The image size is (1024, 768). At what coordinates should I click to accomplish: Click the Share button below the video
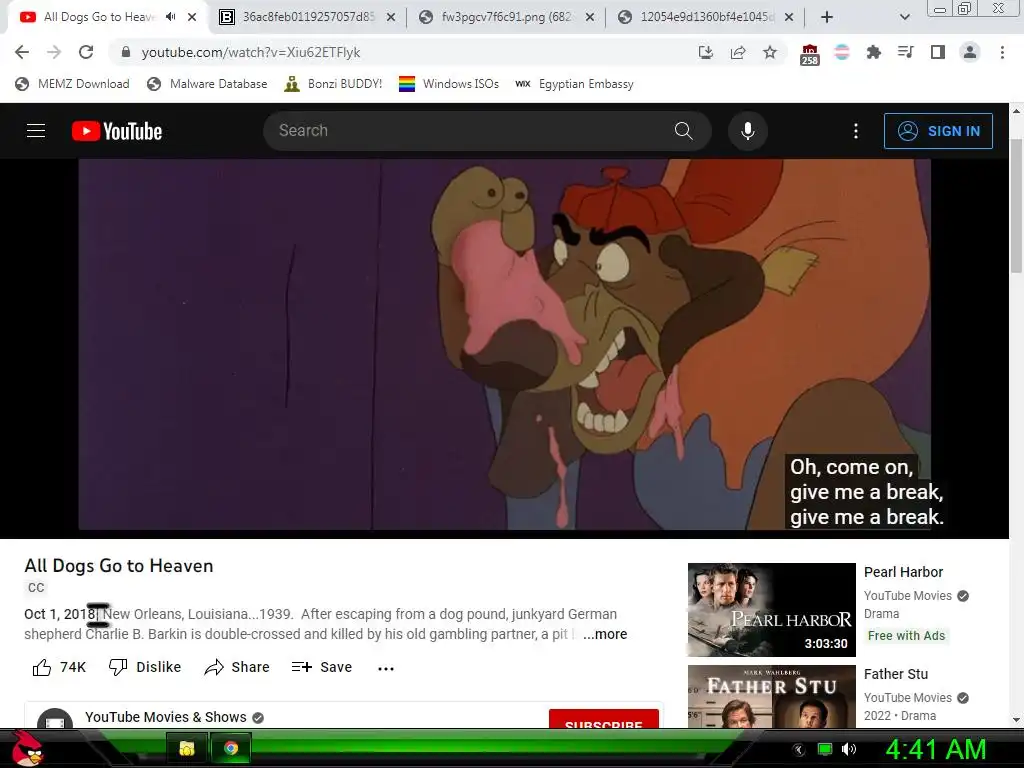point(236,667)
